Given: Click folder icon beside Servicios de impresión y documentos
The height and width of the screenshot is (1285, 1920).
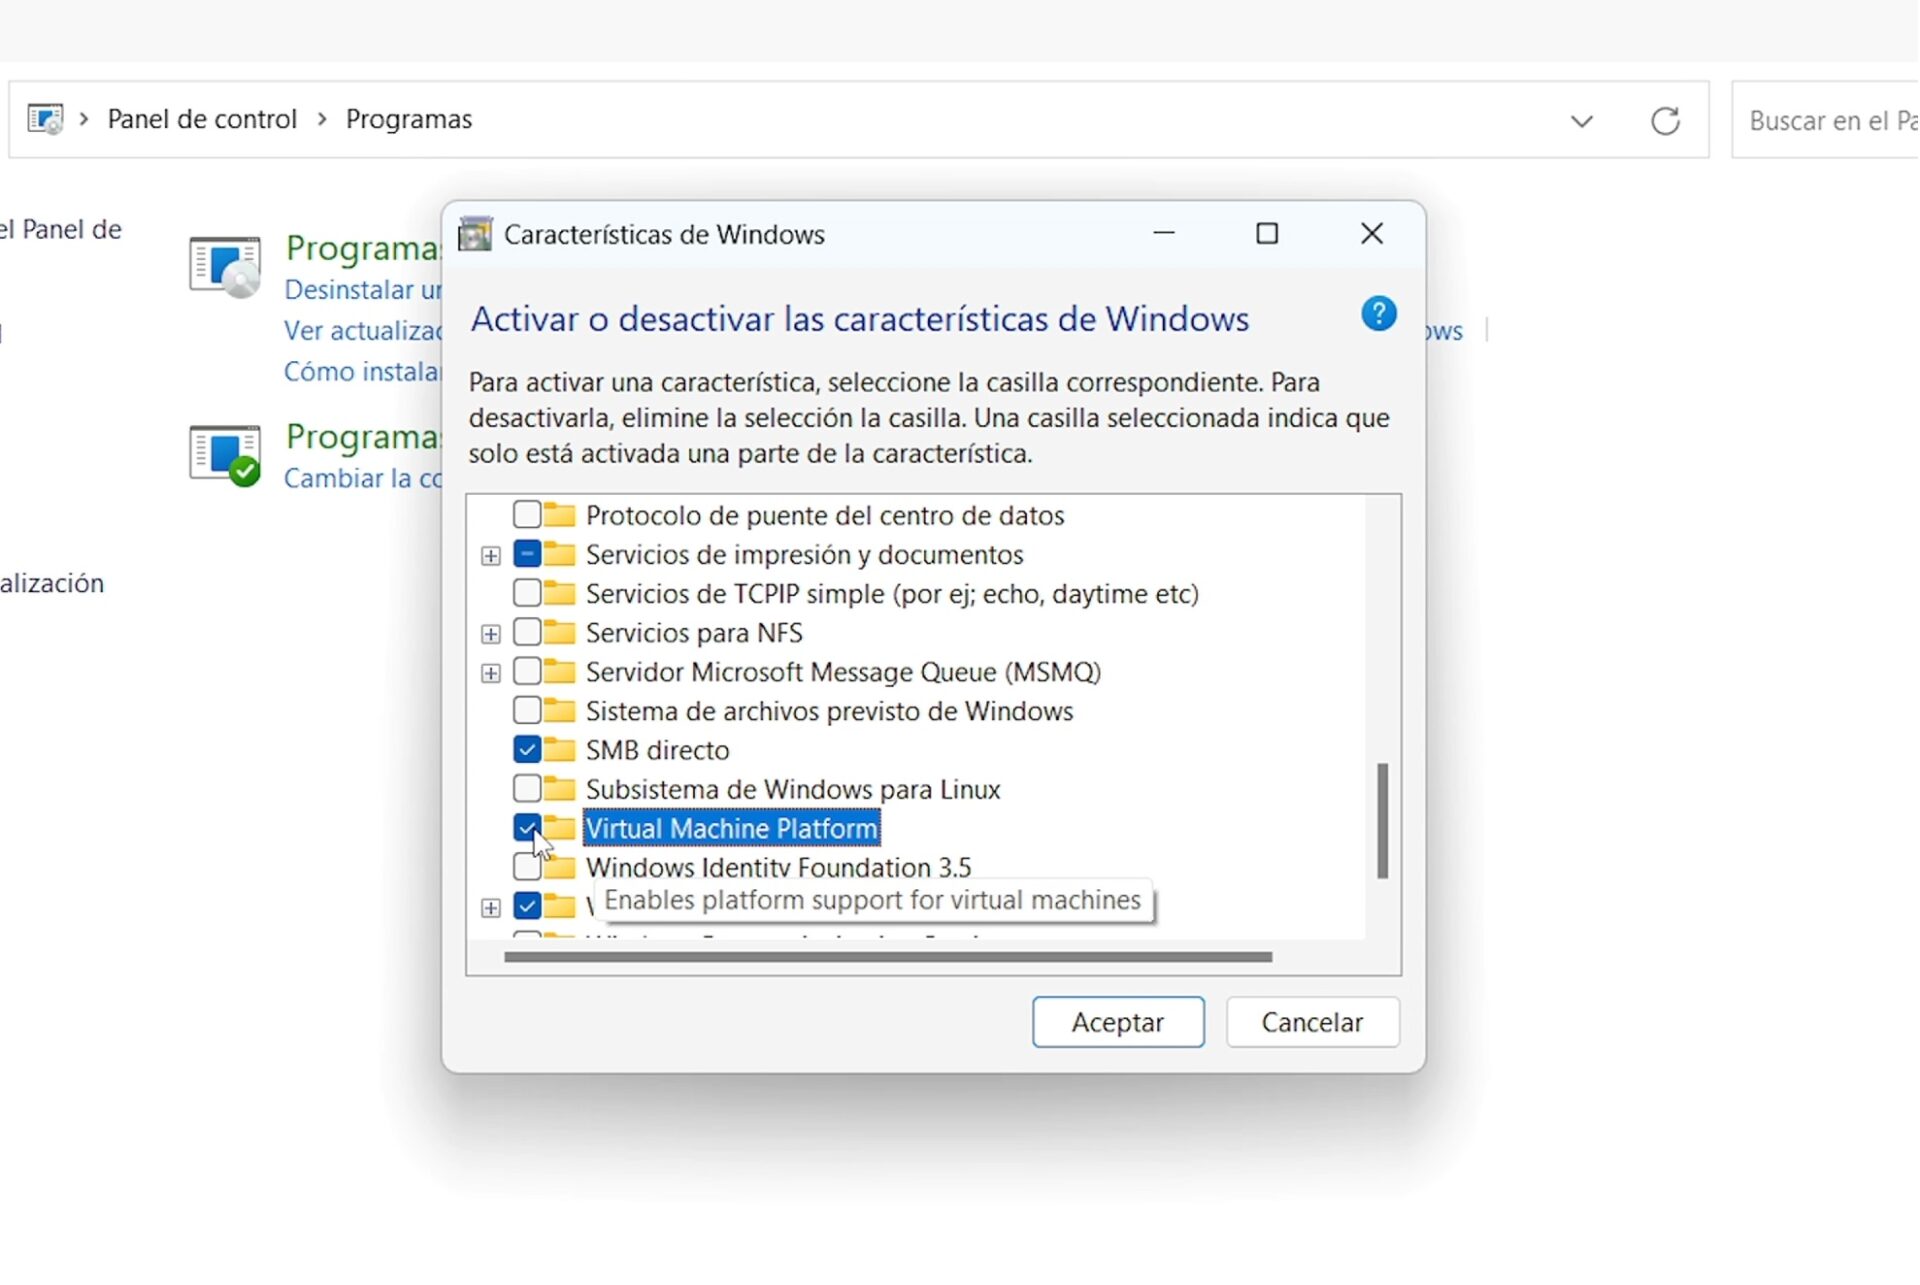Looking at the screenshot, I should (x=560, y=554).
